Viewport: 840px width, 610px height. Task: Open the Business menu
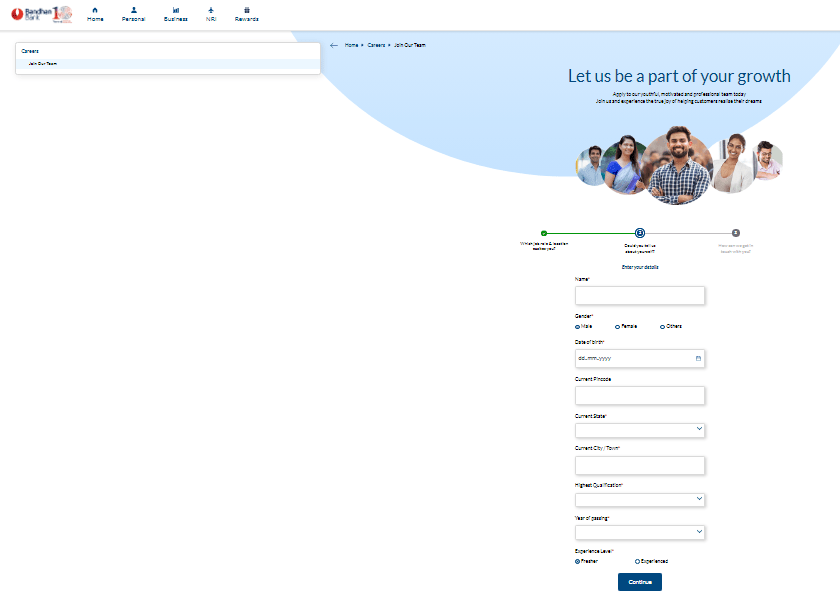[176, 14]
